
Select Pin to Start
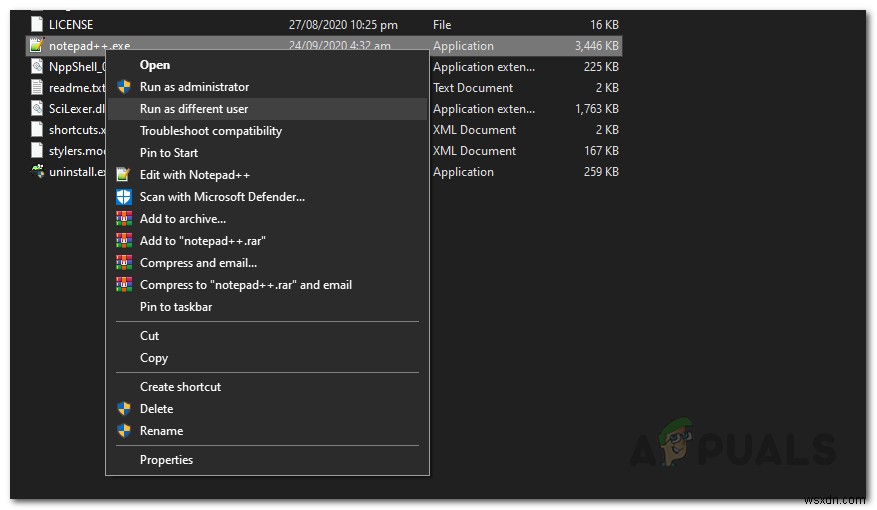[x=169, y=153]
